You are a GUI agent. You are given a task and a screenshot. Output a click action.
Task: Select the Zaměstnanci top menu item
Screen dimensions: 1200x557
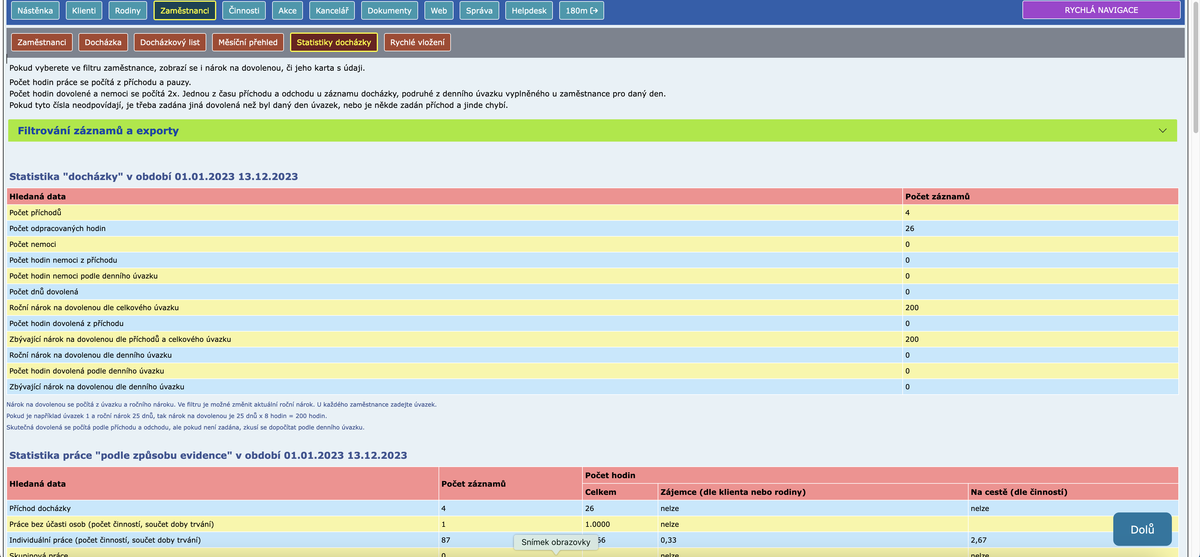(x=184, y=10)
